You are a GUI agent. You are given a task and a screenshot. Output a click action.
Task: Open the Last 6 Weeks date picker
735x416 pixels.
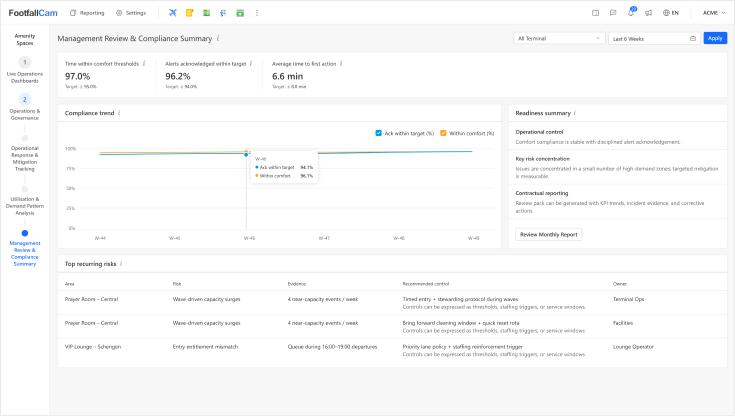pyautogui.click(x=653, y=38)
